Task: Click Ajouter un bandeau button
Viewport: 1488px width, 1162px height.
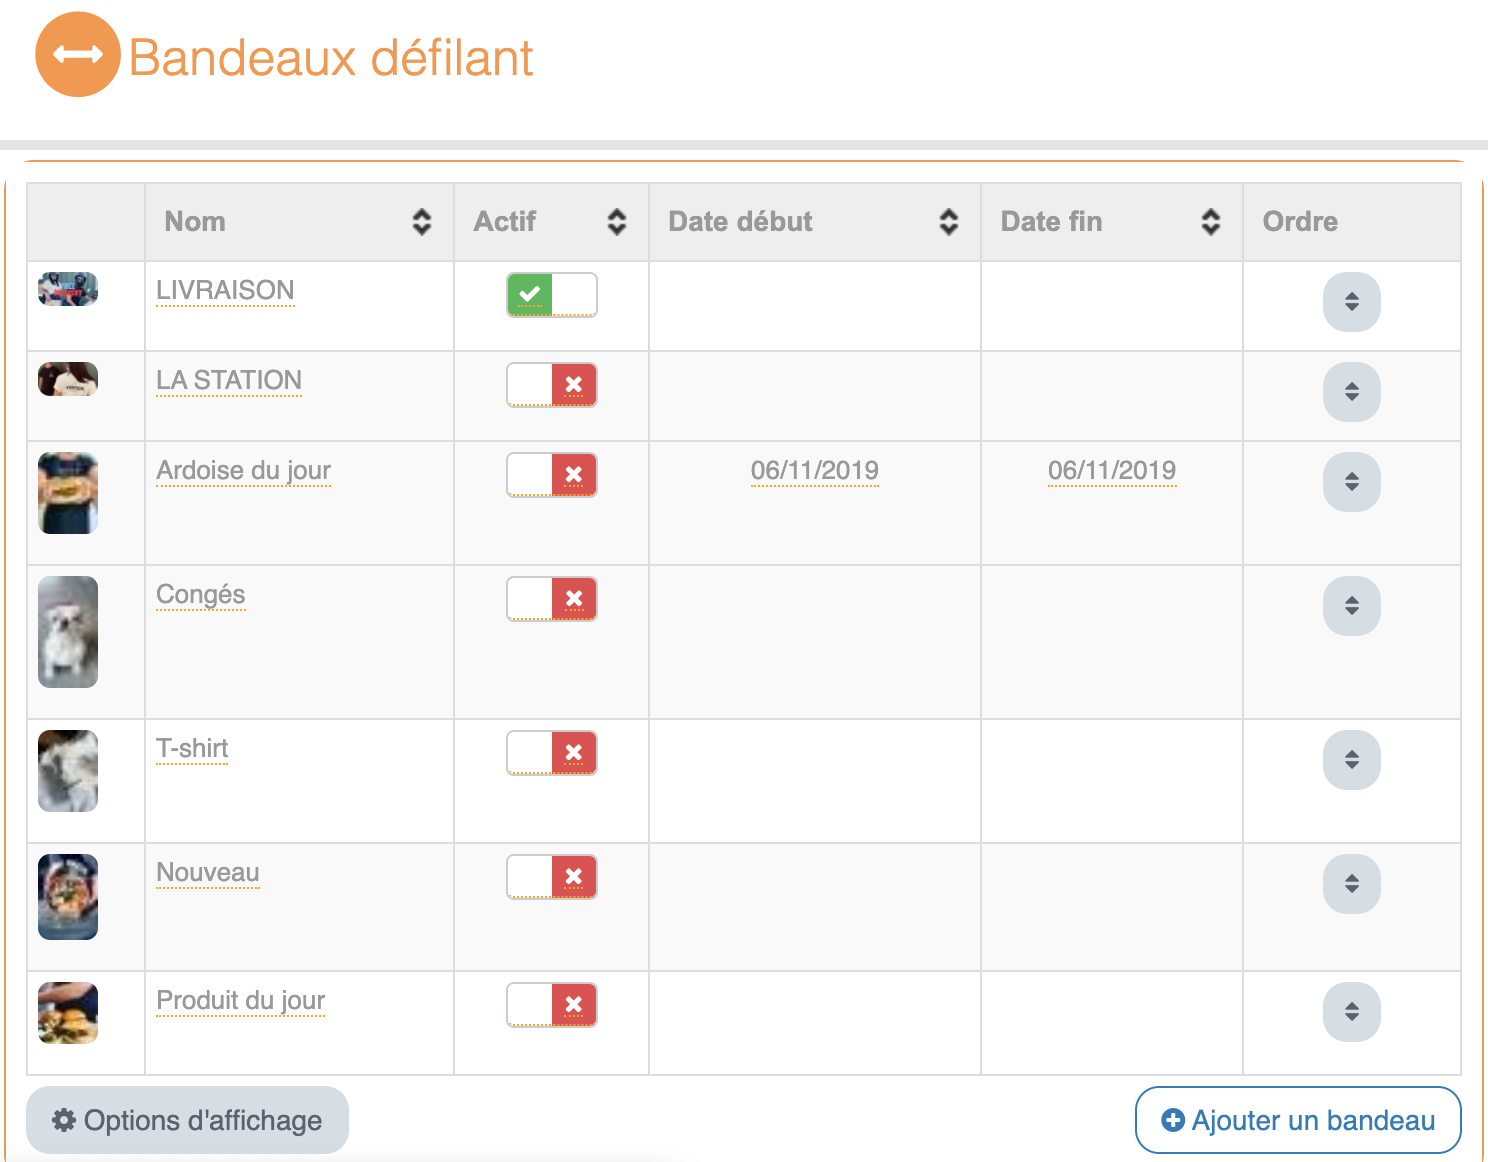Action: pyautogui.click(x=1298, y=1120)
